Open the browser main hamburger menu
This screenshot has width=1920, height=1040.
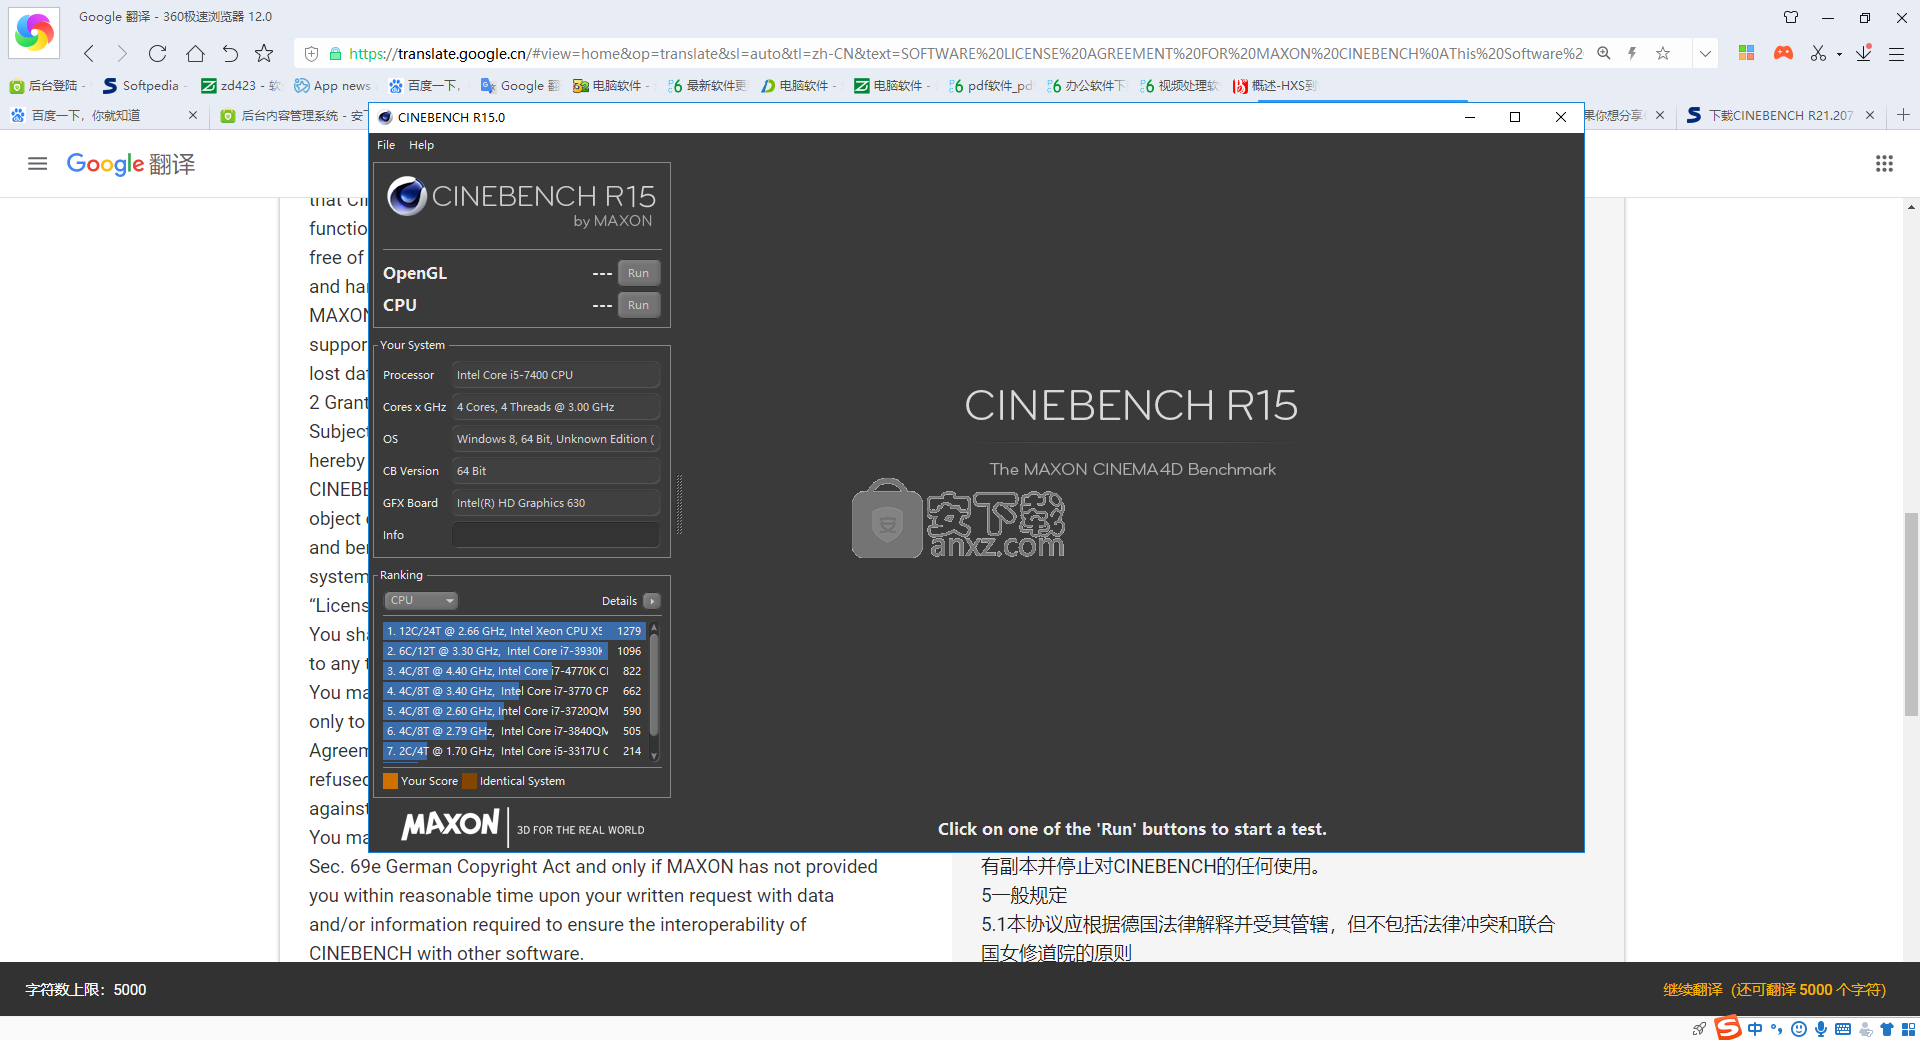click(x=1896, y=54)
